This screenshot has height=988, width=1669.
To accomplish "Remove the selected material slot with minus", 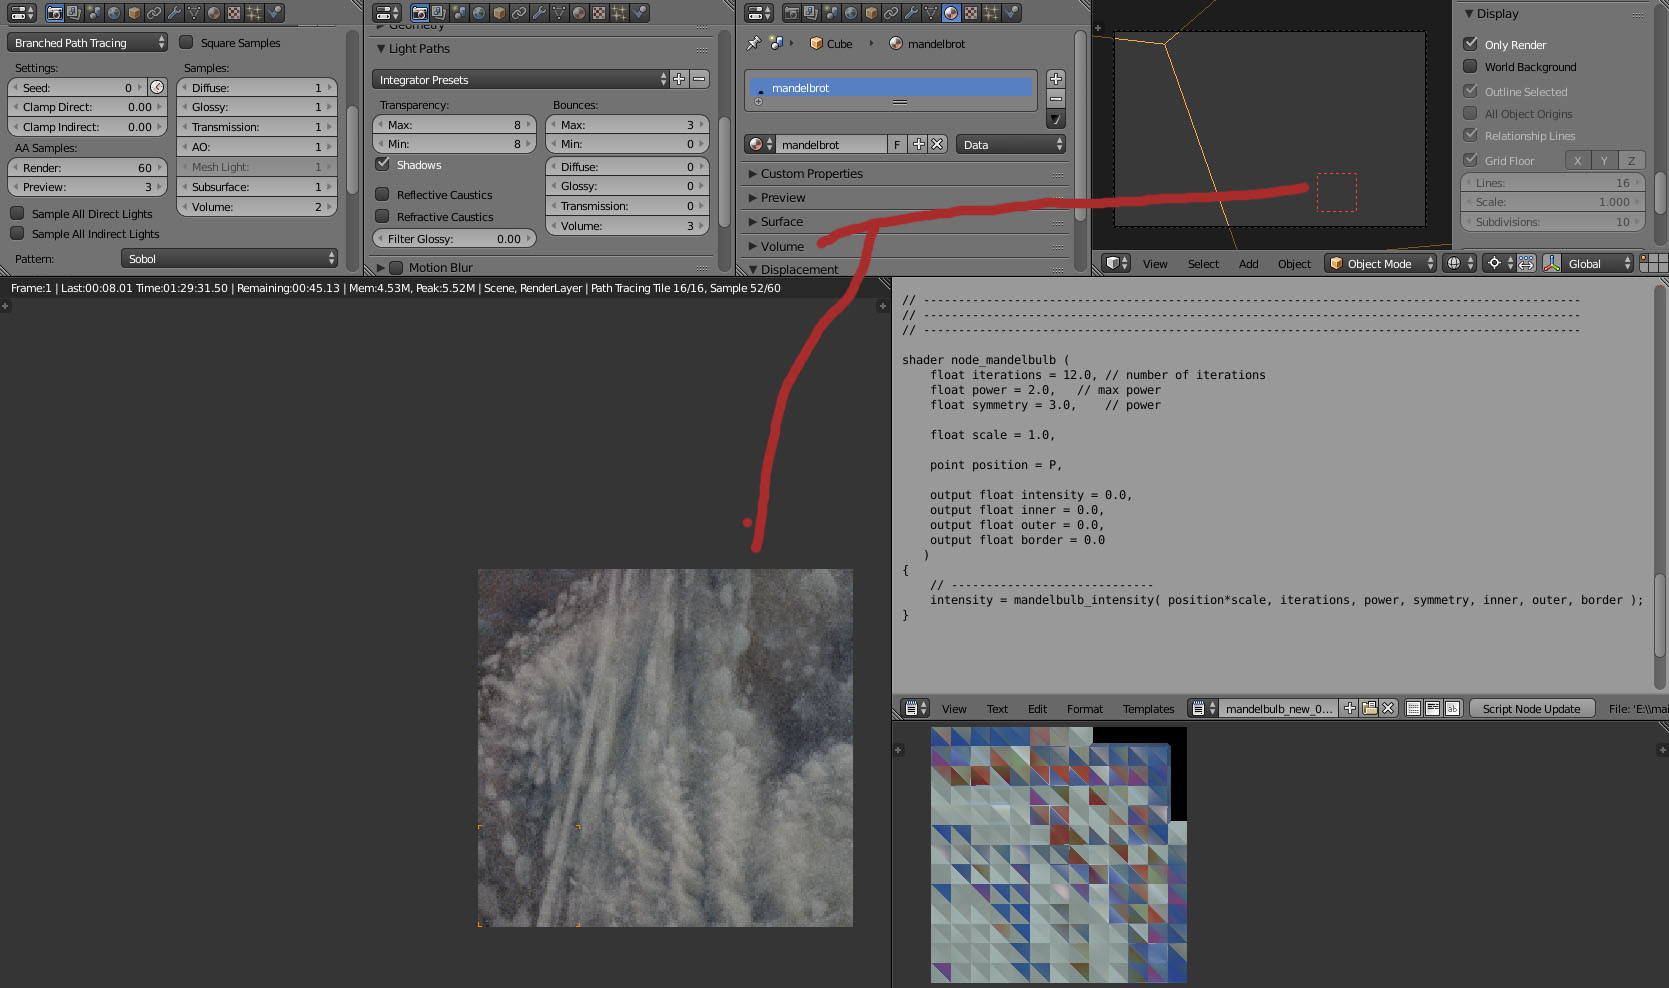I will [x=1055, y=99].
